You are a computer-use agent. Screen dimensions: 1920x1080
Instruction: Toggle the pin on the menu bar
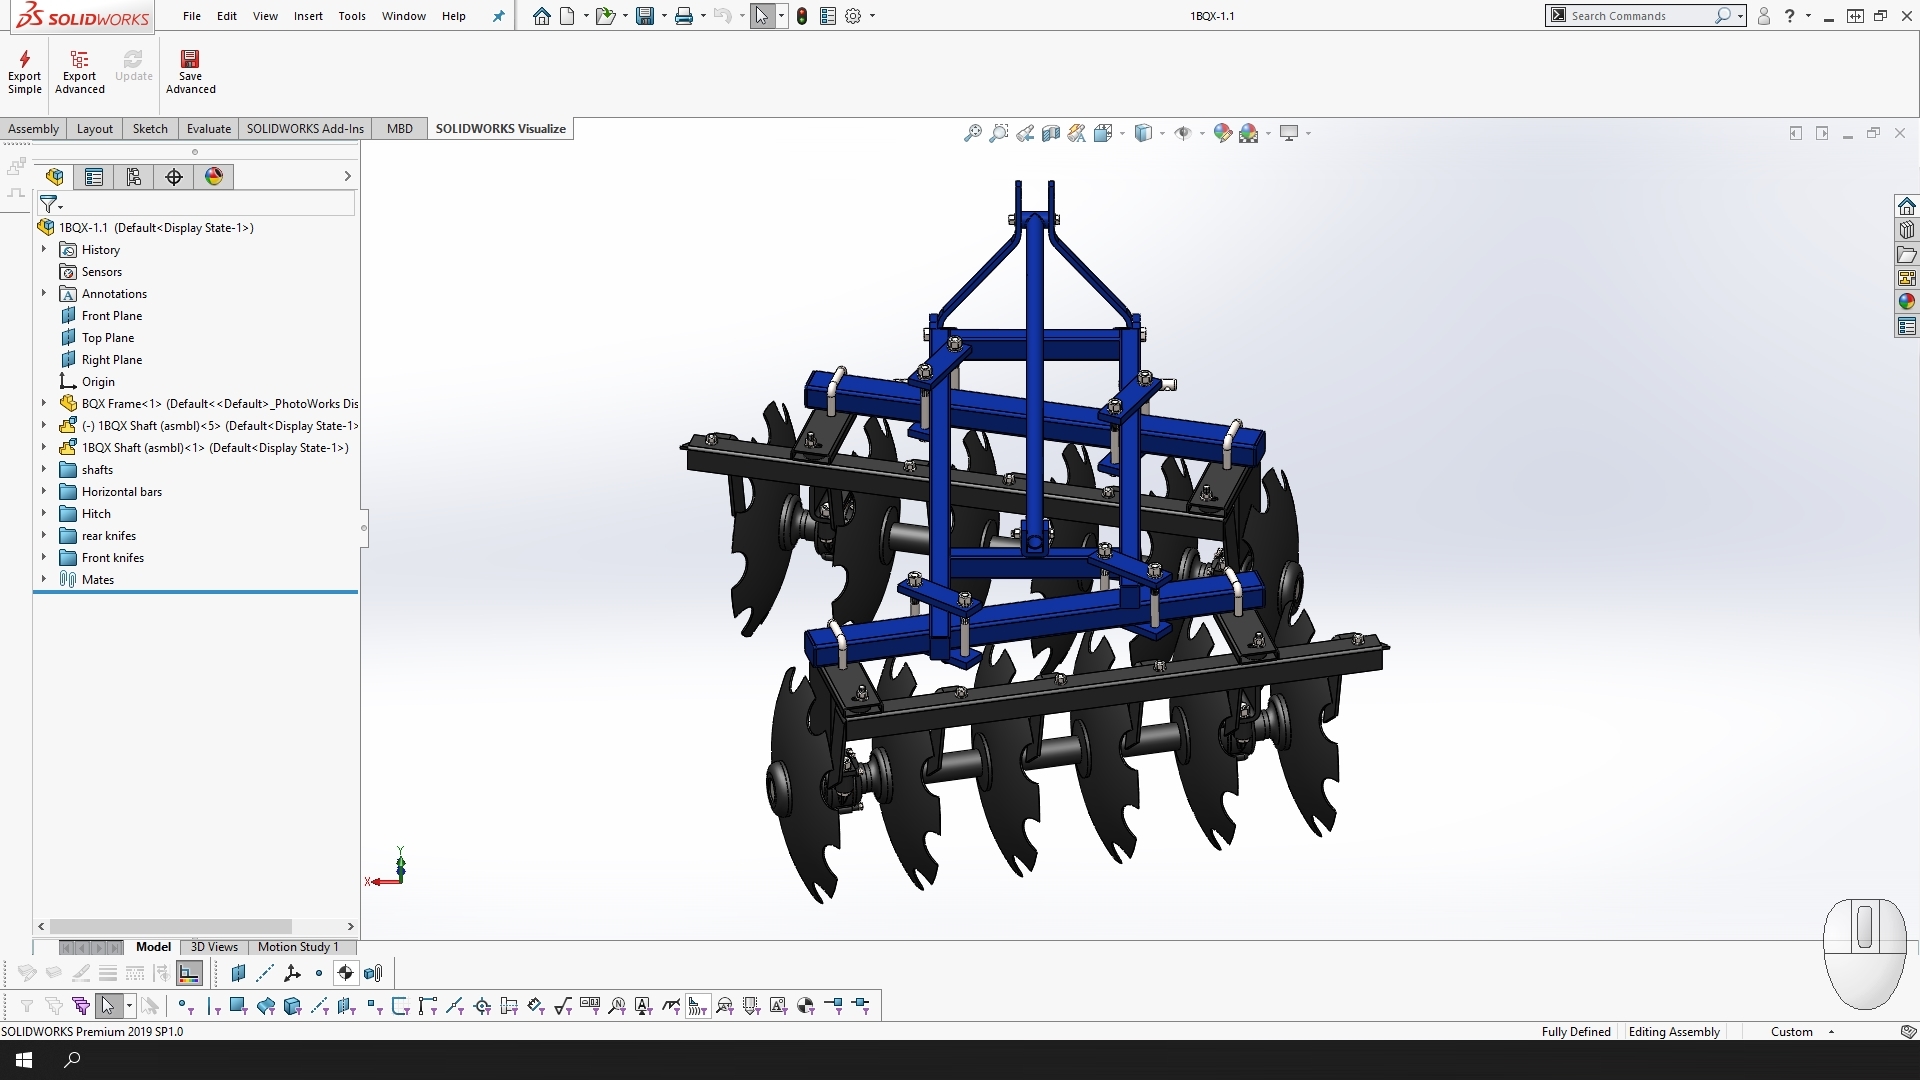tap(499, 16)
